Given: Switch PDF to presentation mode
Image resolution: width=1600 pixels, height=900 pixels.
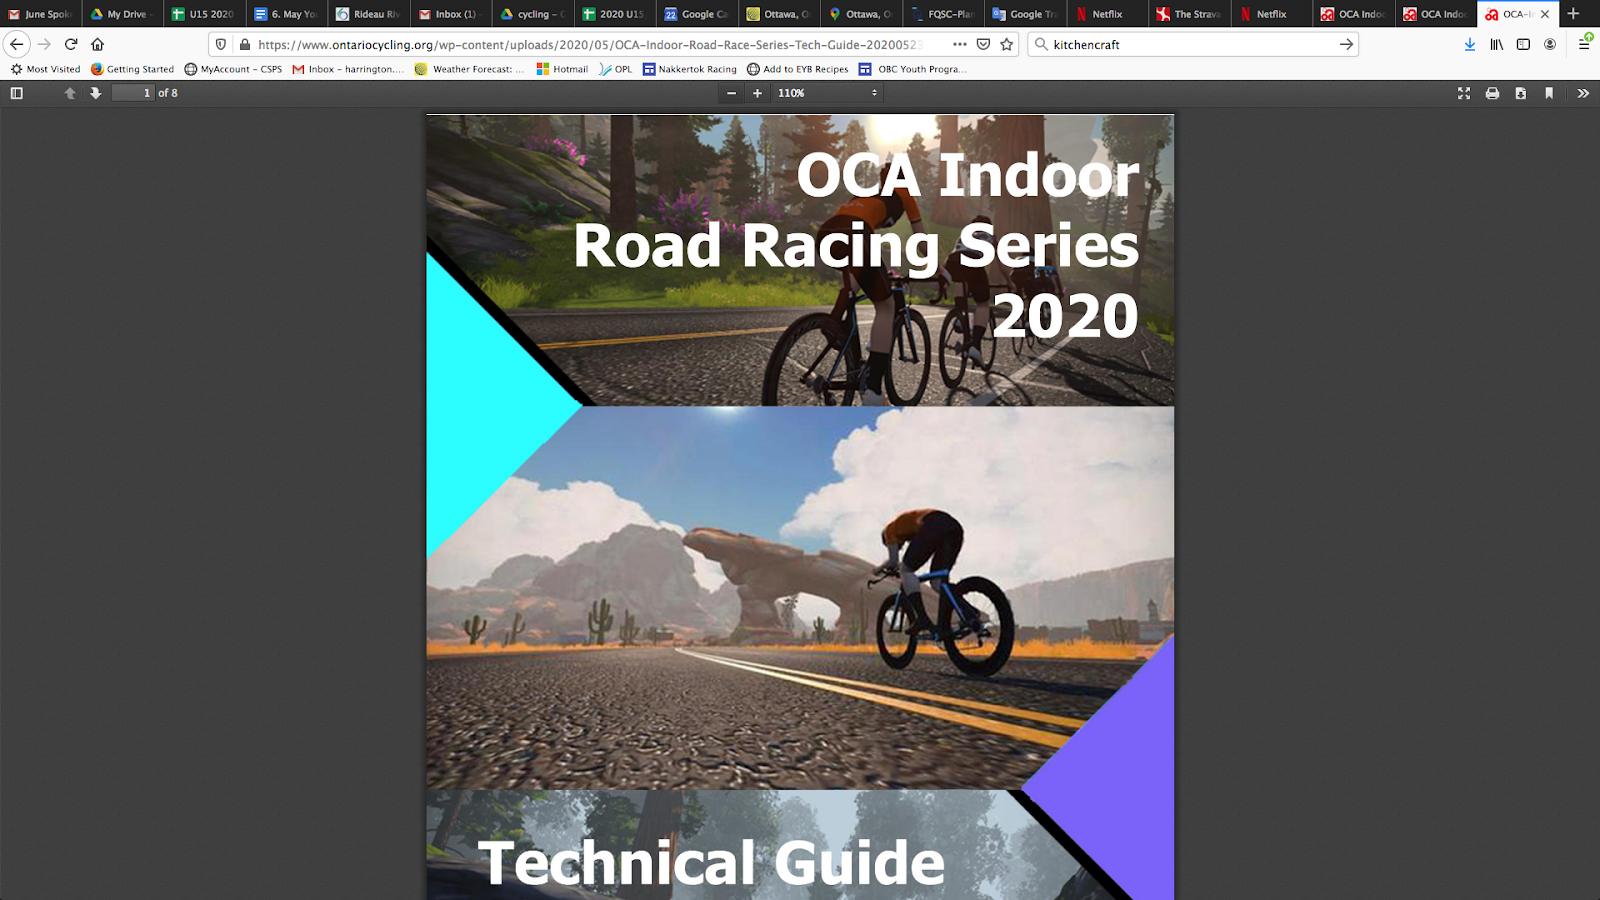Looking at the screenshot, I should click(x=1464, y=93).
